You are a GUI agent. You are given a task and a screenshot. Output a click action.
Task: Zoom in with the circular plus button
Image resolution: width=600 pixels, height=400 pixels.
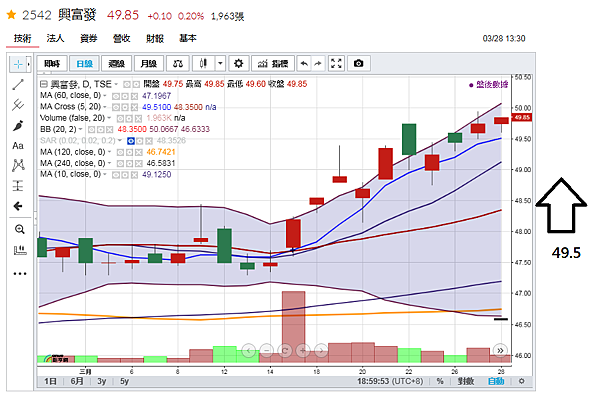[303, 350]
